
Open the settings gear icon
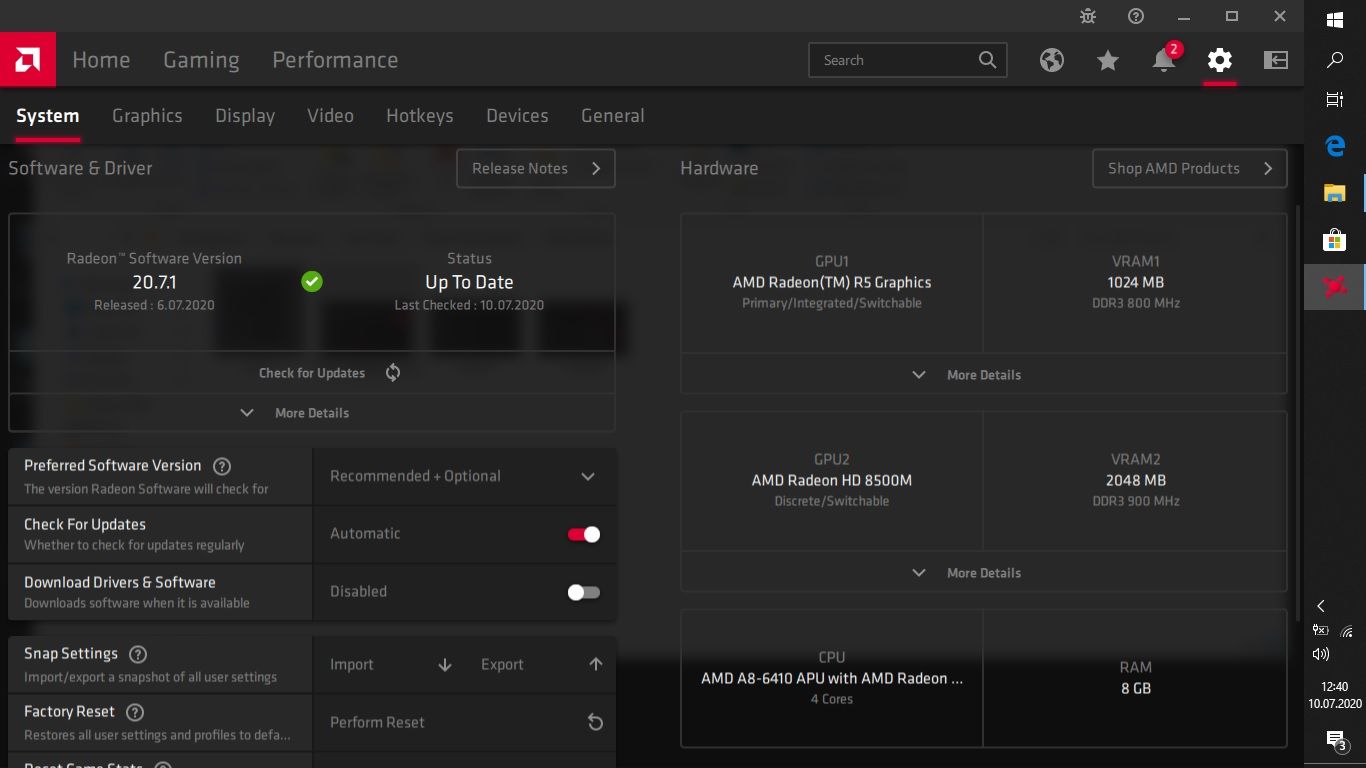click(1220, 60)
